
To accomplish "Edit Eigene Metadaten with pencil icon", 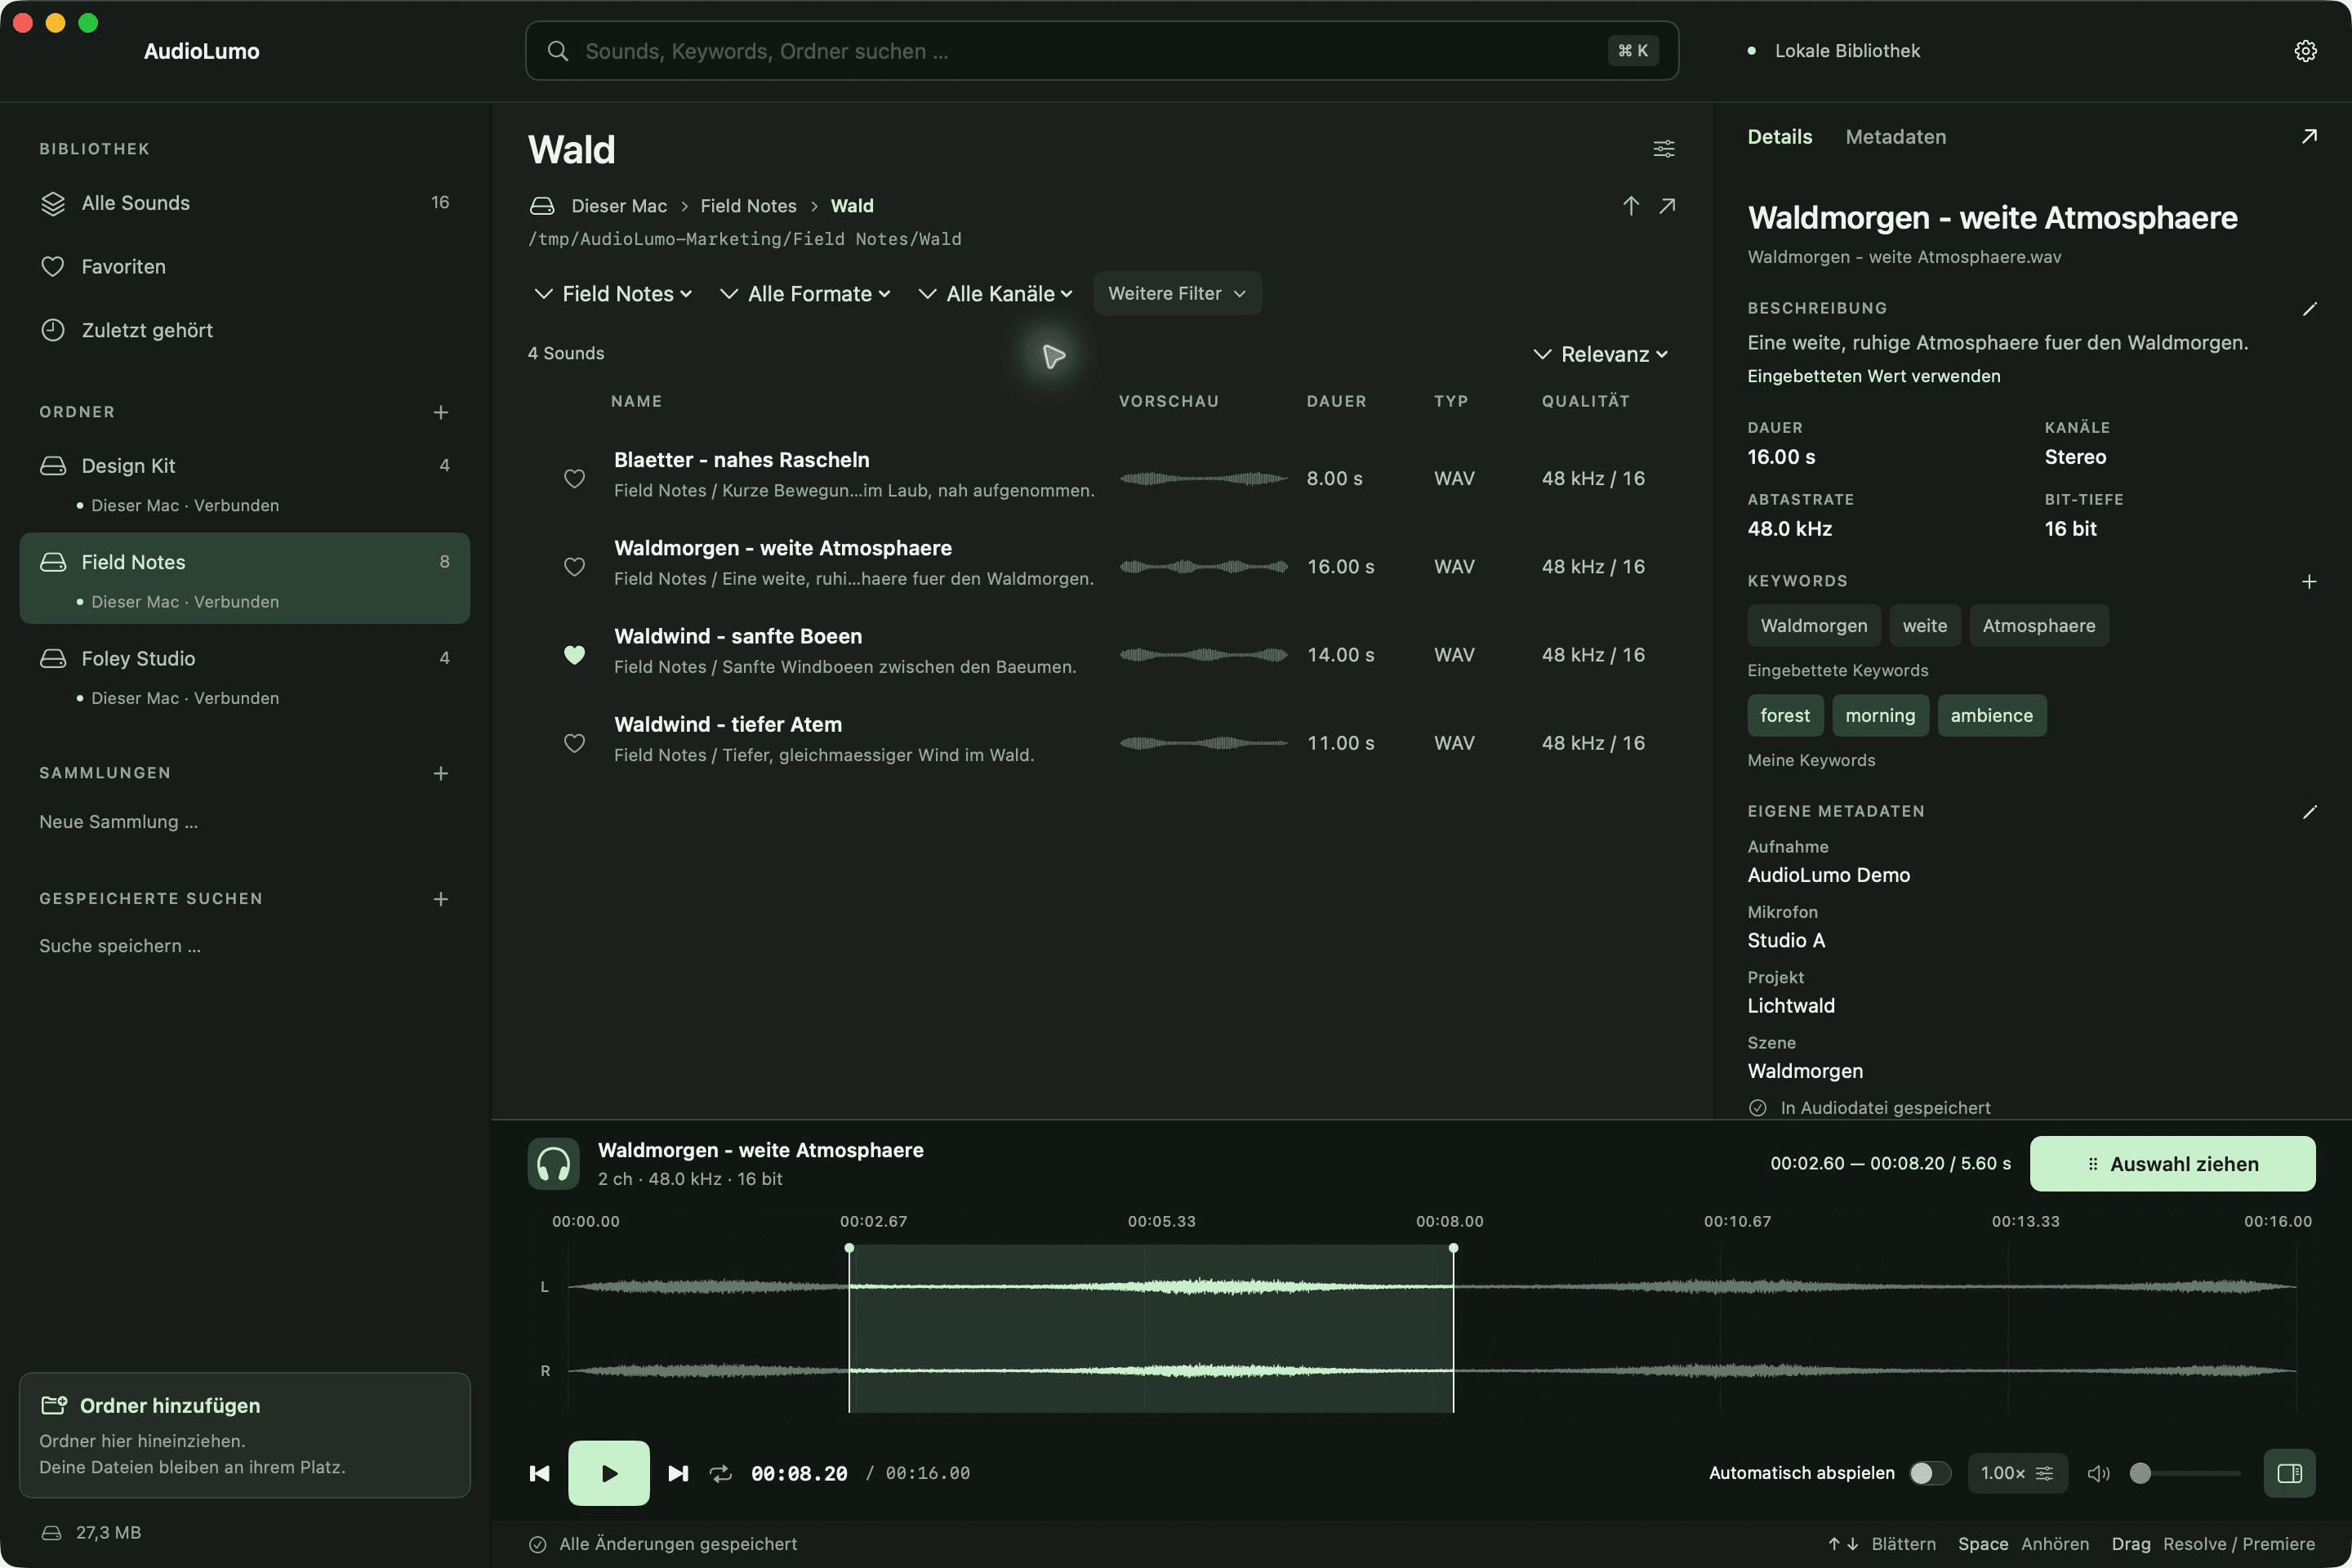I will coord(2309,812).
